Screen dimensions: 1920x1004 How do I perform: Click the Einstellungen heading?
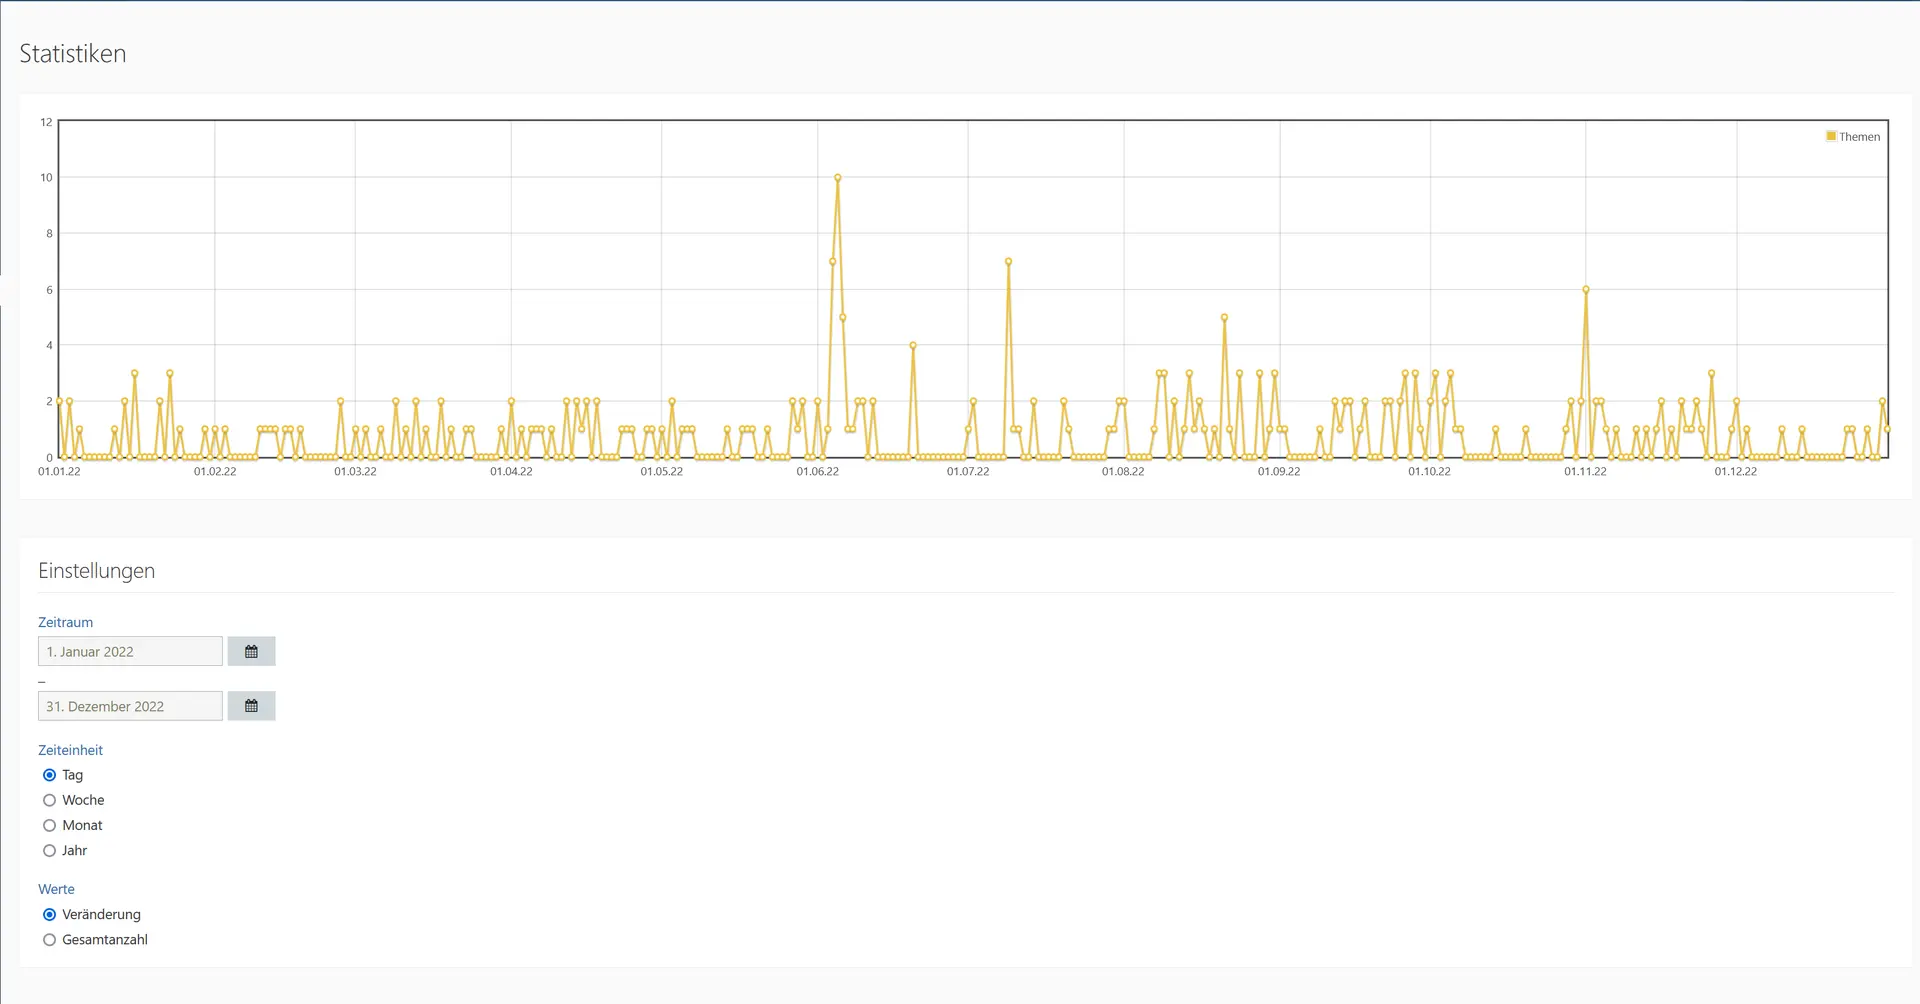click(x=97, y=571)
